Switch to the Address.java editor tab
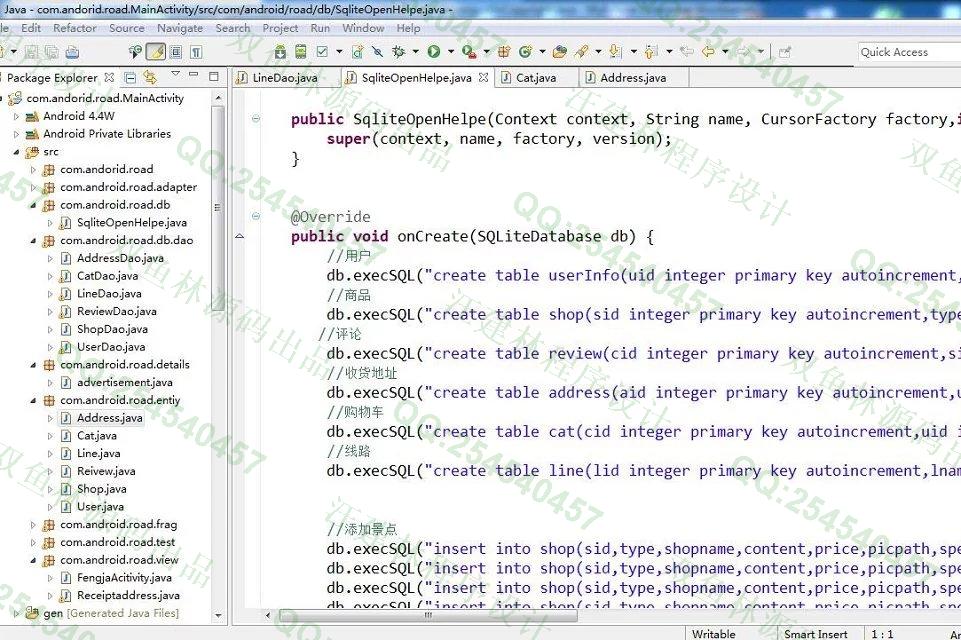This screenshot has height=640, width=961. [x=633, y=78]
